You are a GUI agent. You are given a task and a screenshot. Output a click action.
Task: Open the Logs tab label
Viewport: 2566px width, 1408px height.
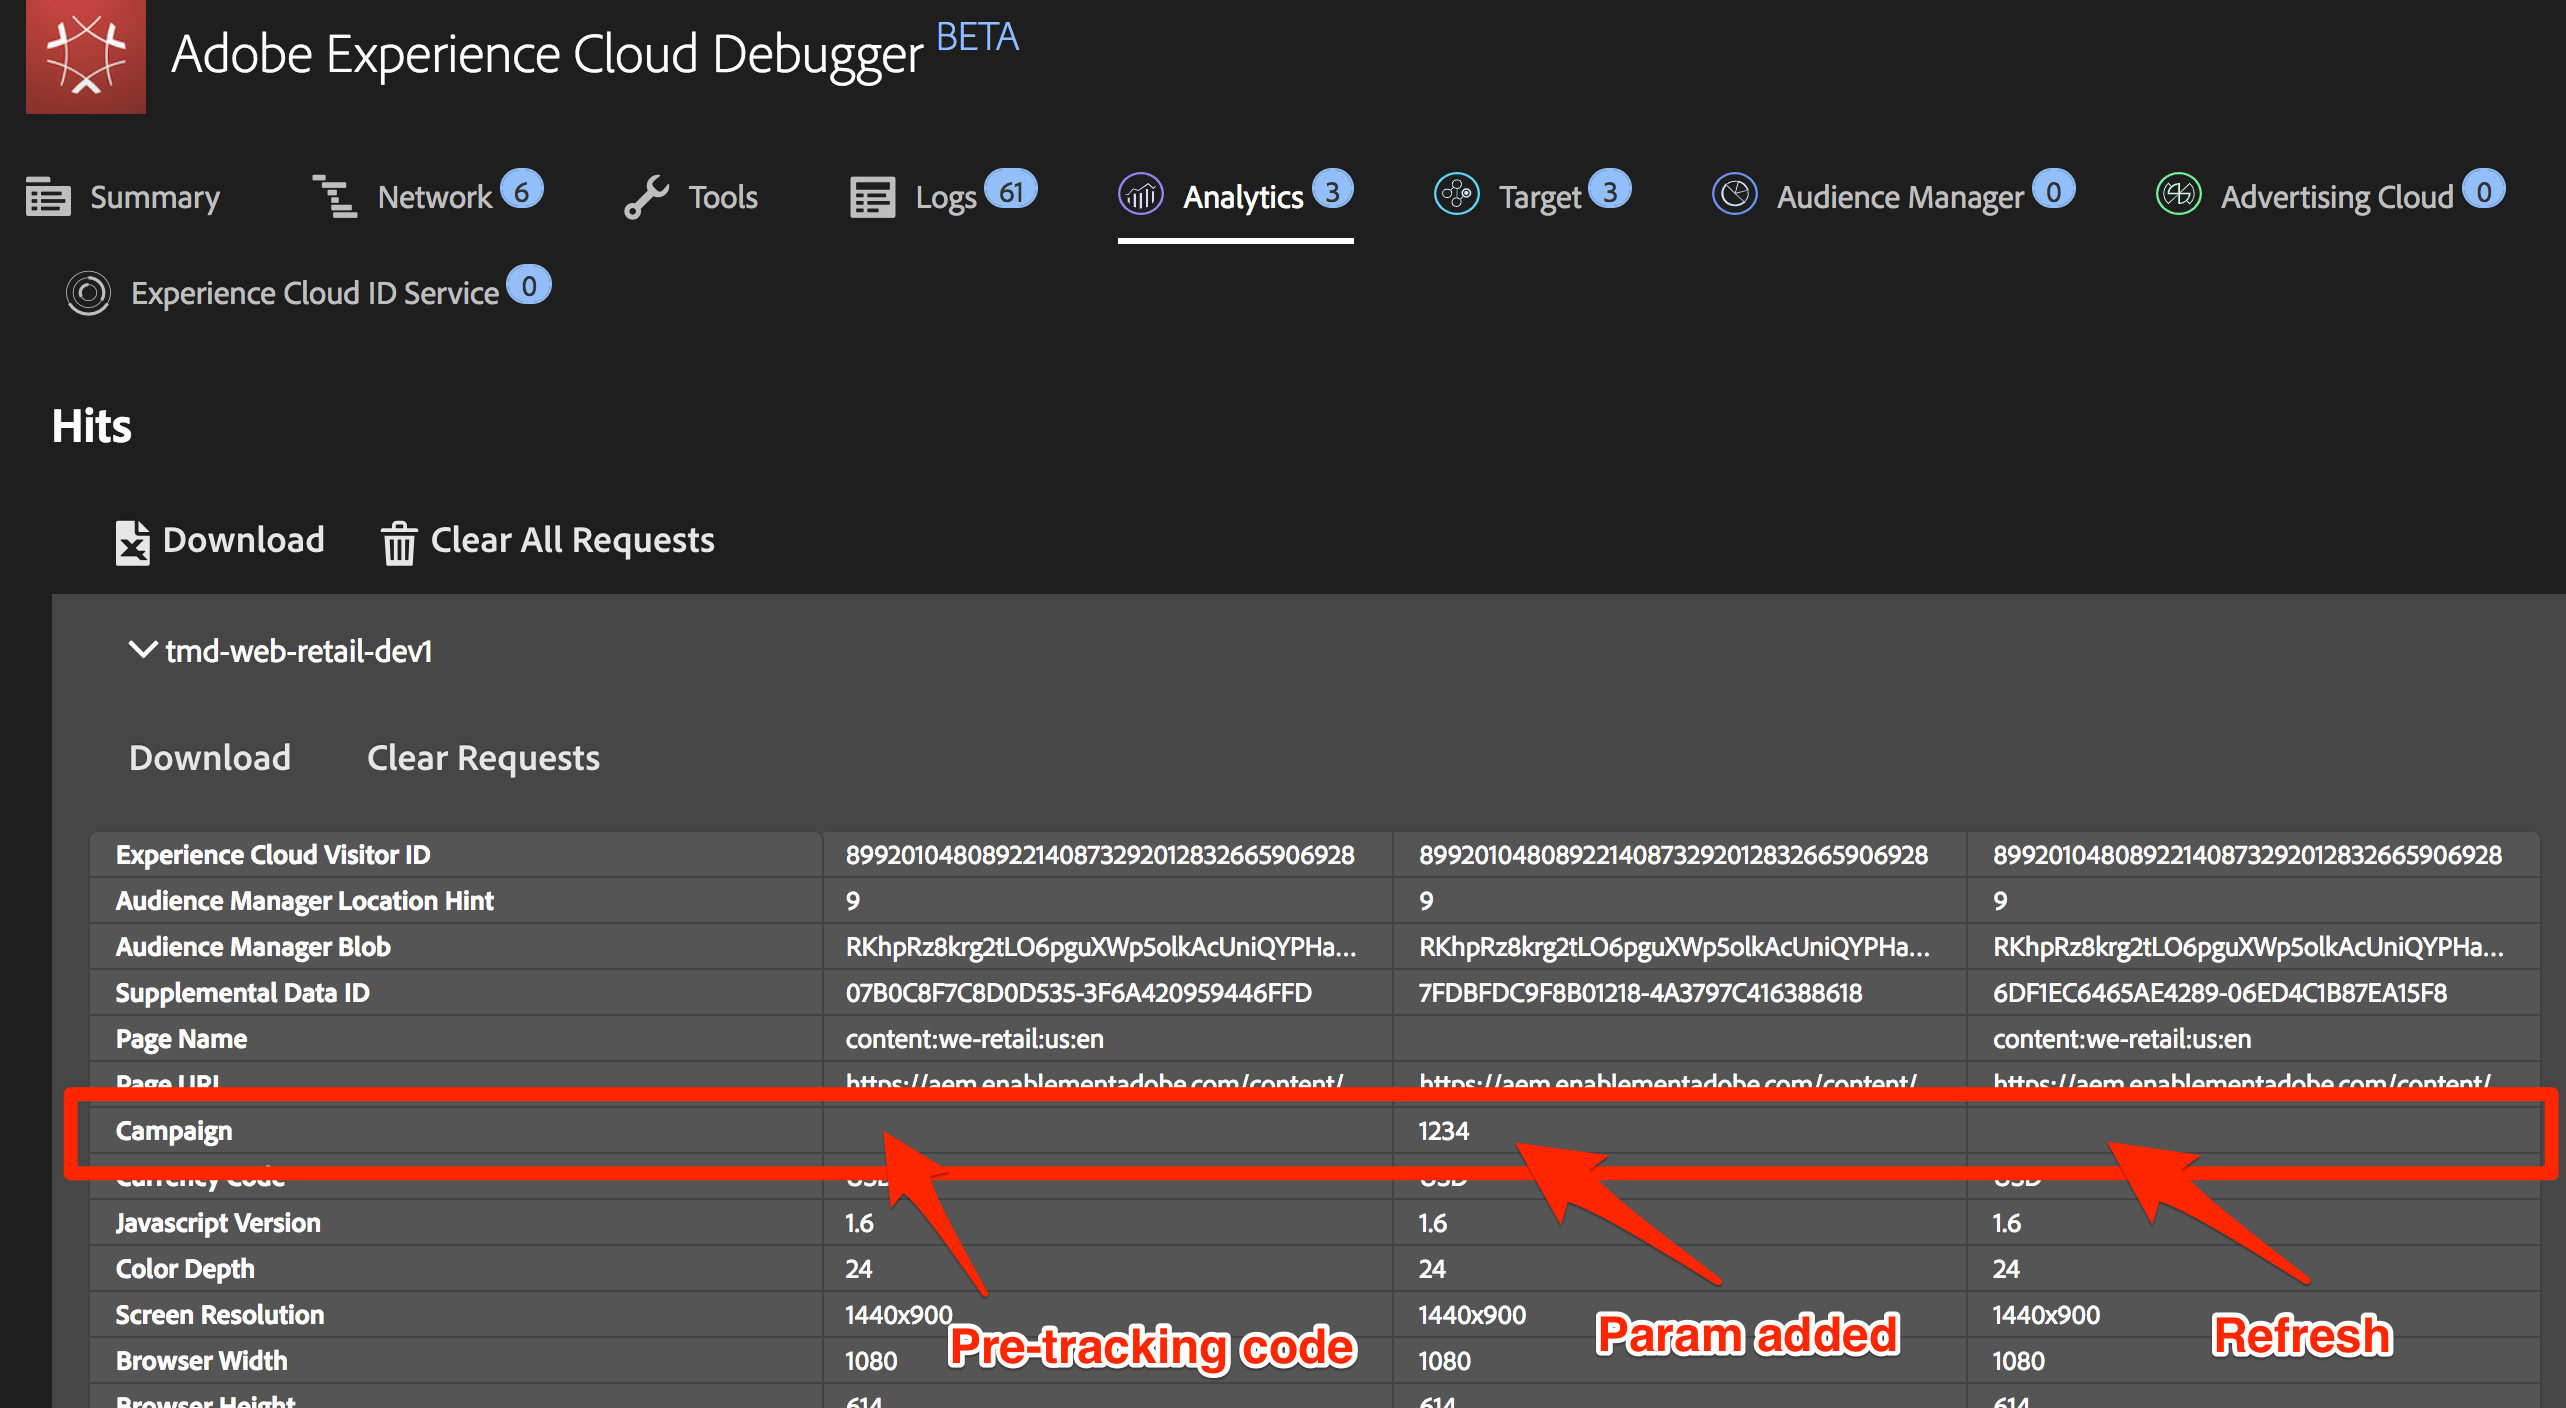[x=945, y=197]
